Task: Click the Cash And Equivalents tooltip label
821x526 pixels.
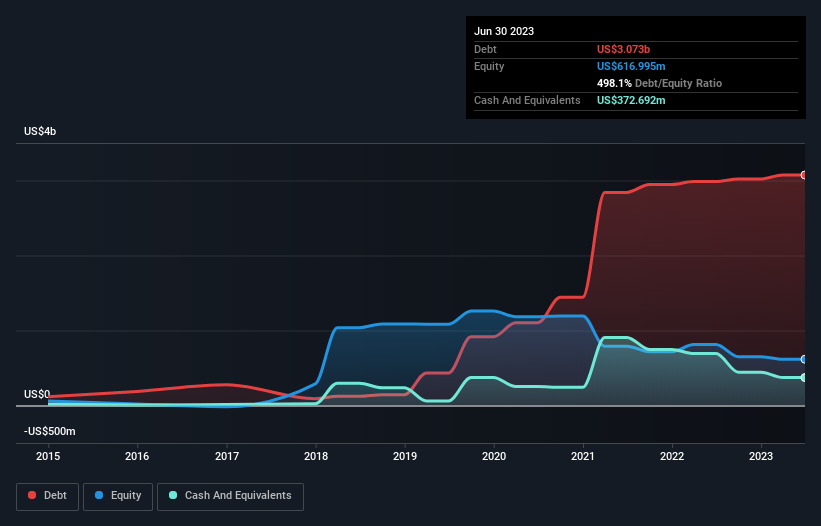Action: point(527,100)
